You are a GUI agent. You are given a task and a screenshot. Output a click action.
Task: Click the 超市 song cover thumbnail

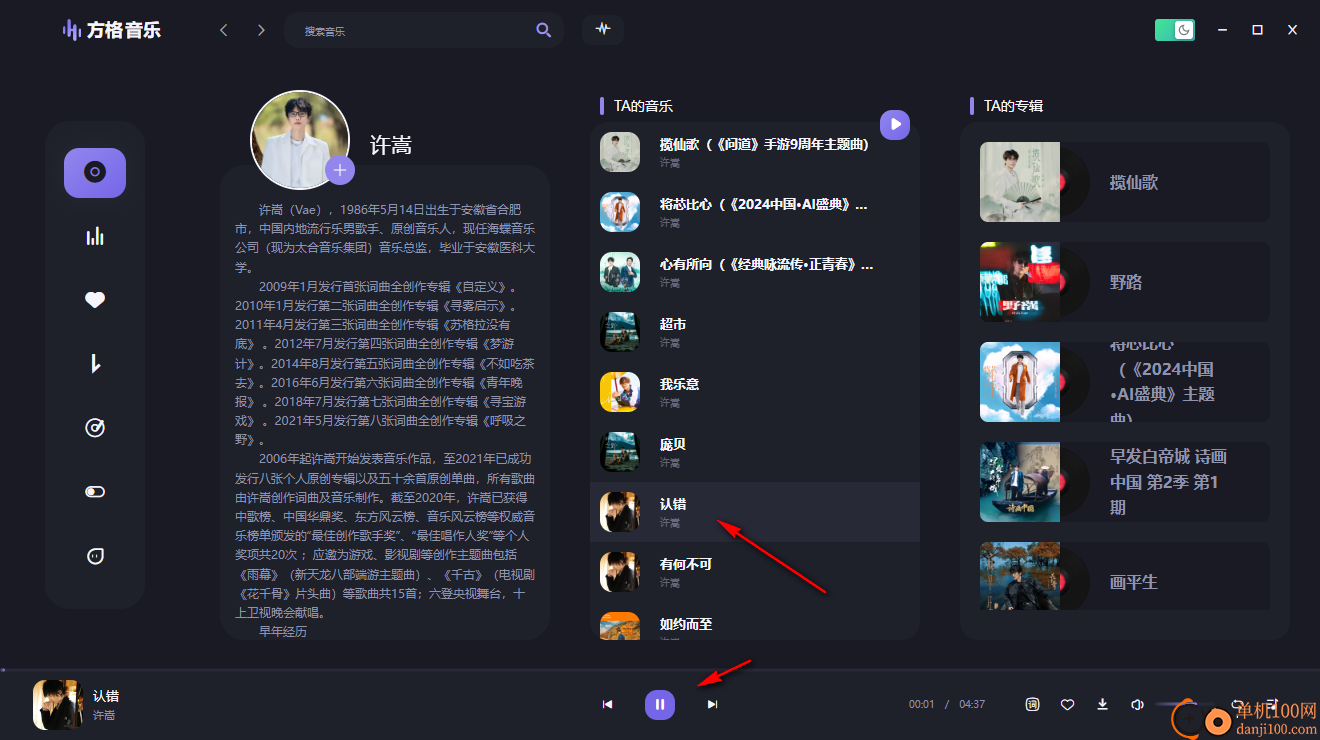coord(620,332)
